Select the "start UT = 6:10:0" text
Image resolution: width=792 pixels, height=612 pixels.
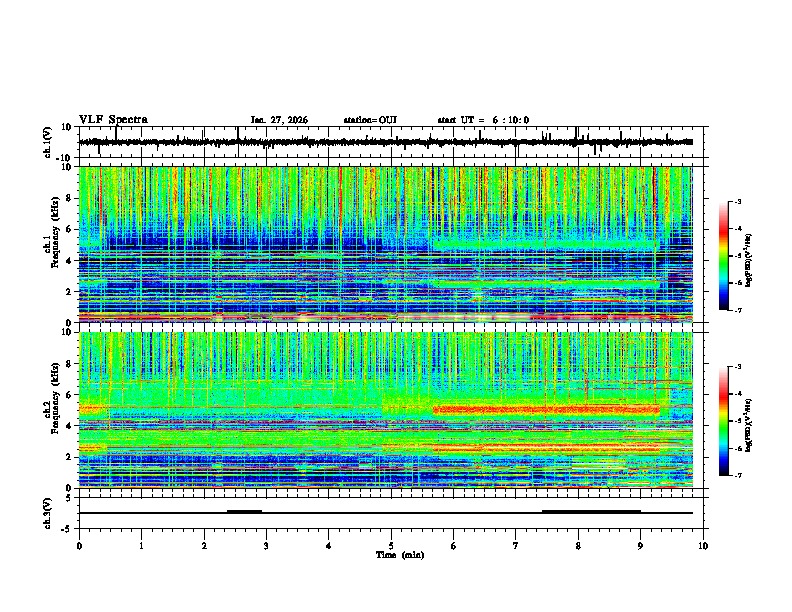coord(483,120)
